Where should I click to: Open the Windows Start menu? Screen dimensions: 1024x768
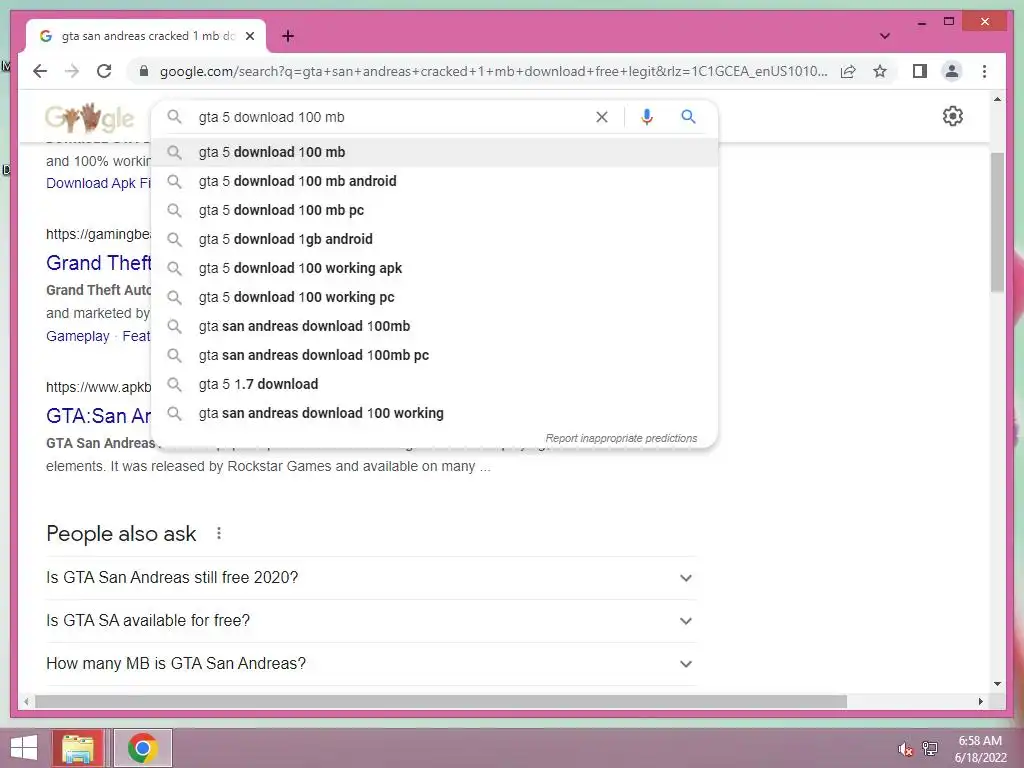[24, 748]
